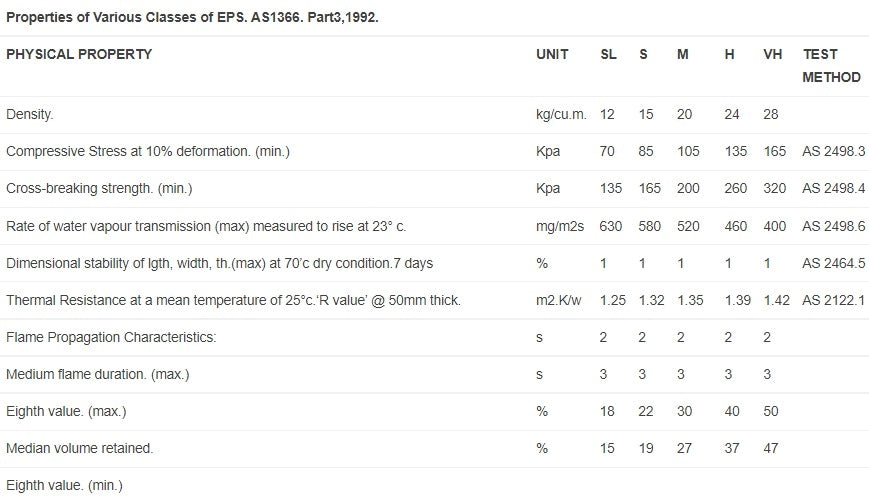Image resolution: width=869 pixels, height=502 pixels.
Task: Select the AS 2498.3 test method cell
Action: click(x=833, y=152)
